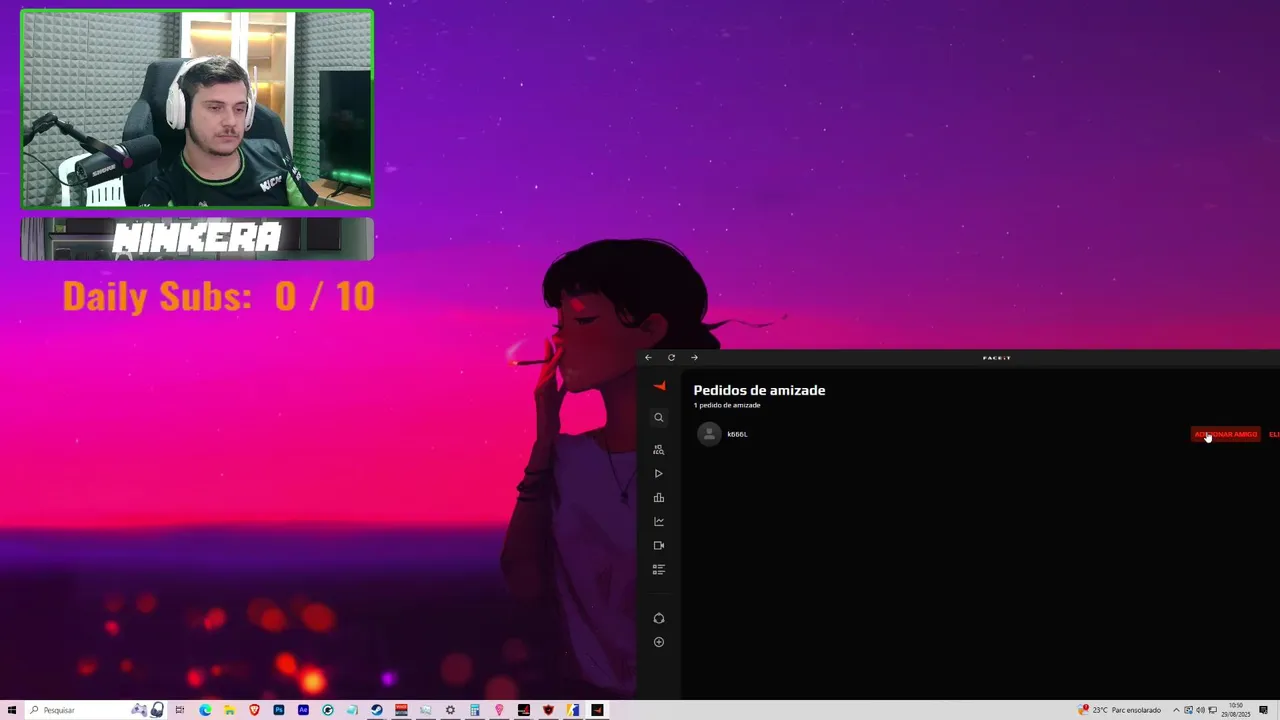Click the play triangle icon in FACEIT sidebar
This screenshot has width=1280, height=720.
coord(659,474)
